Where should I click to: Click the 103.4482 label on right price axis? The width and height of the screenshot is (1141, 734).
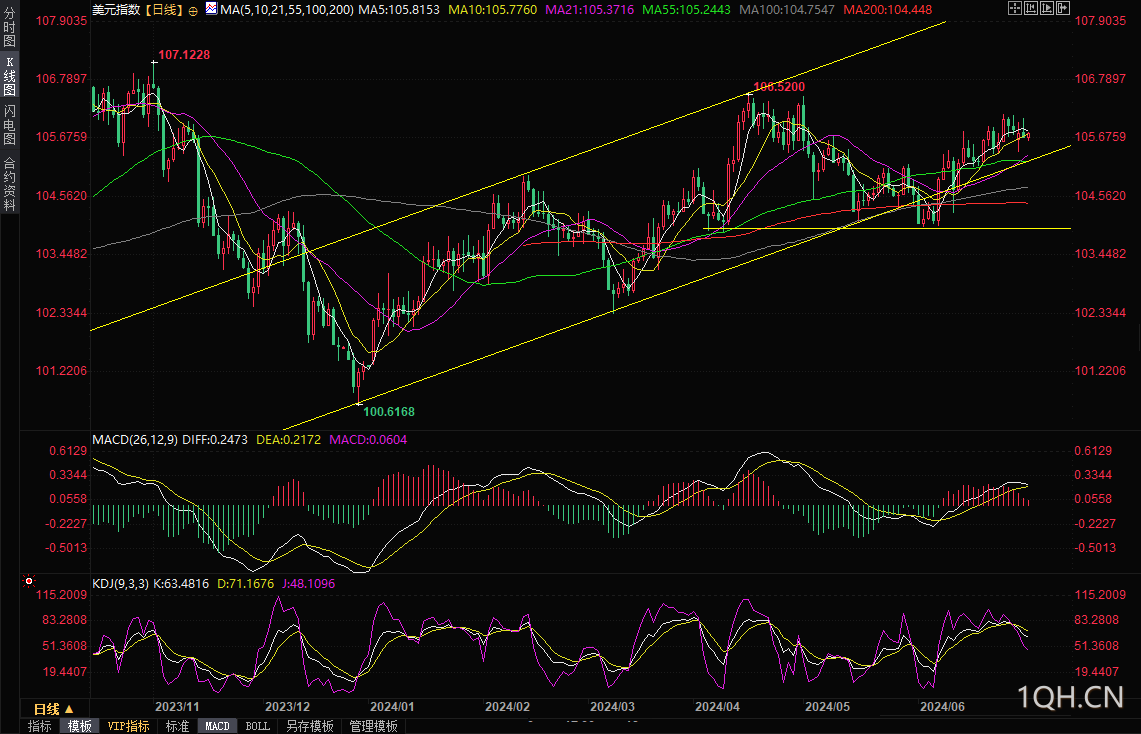pos(1100,254)
